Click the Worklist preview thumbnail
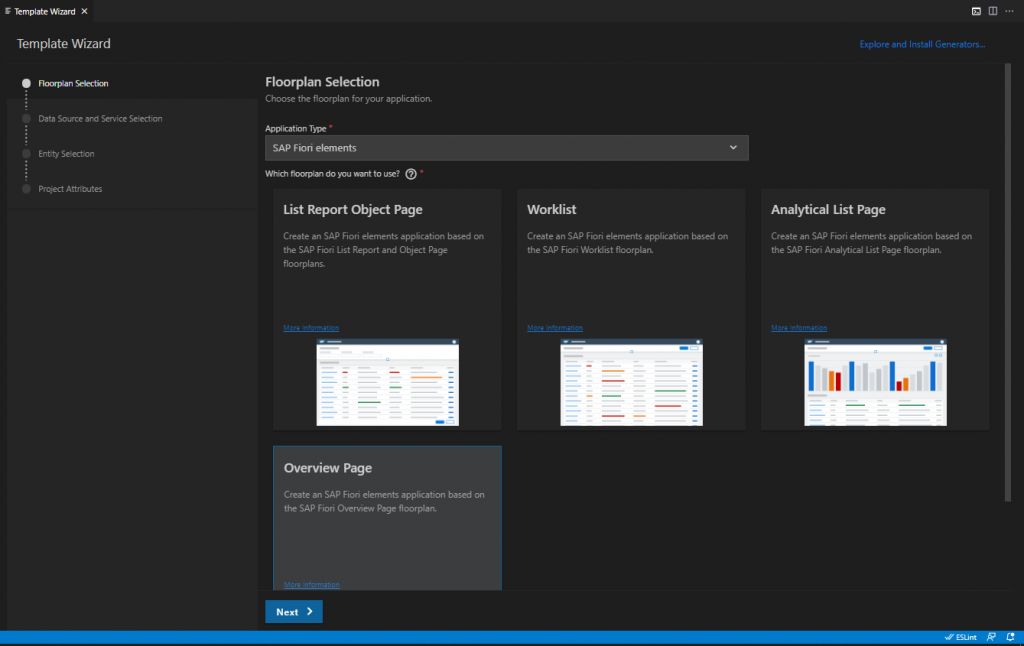The height and width of the screenshot is (646, 1024). 632,383
